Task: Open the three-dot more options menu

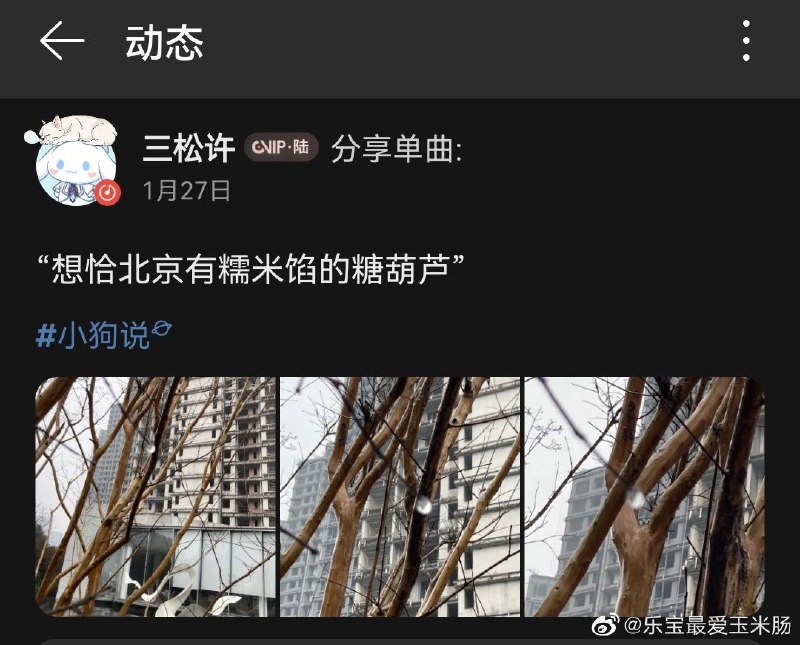Action: tap(746, 41)
